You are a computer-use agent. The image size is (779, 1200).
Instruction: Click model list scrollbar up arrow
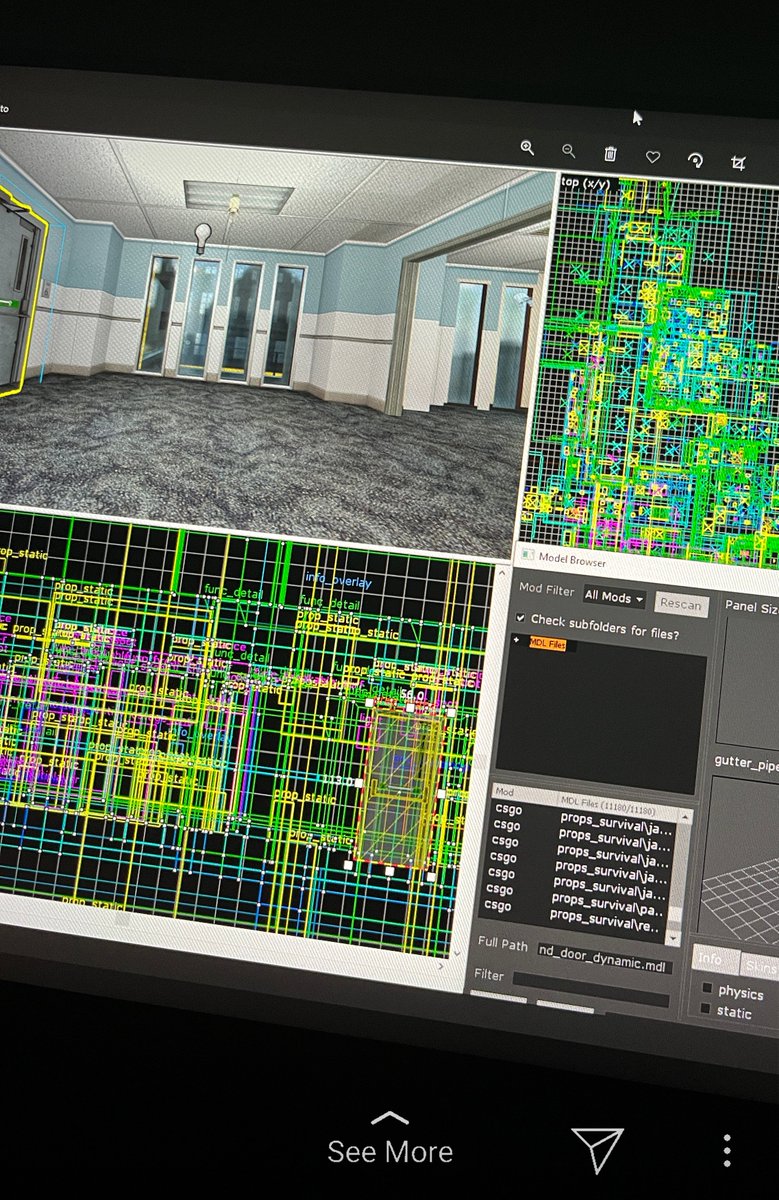[683, 815]
